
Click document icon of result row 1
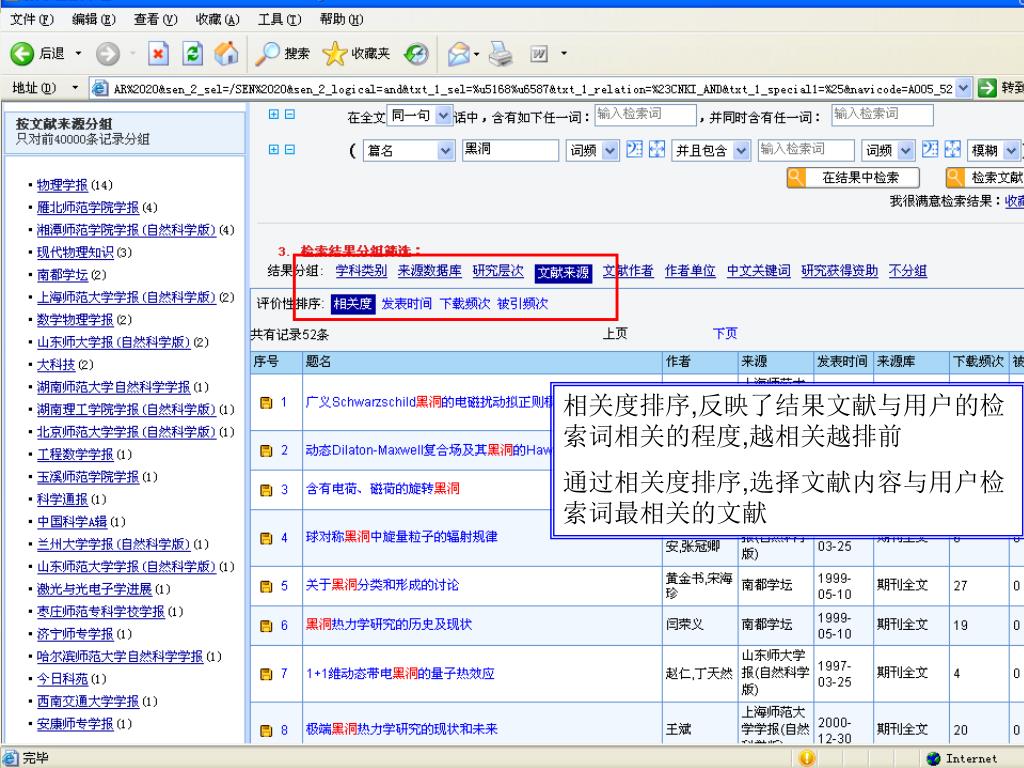[x=266, y=403]
